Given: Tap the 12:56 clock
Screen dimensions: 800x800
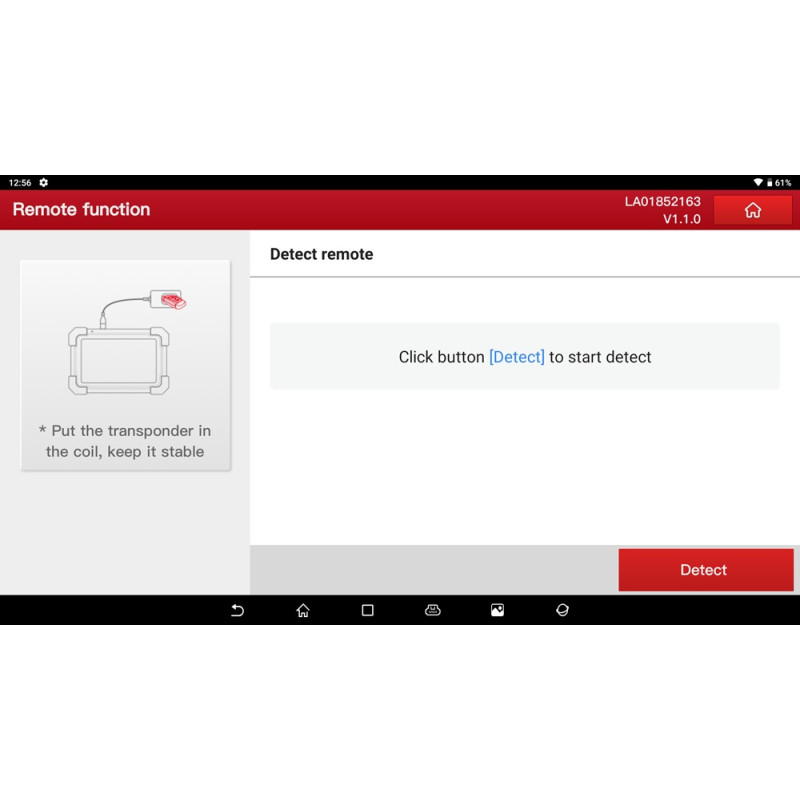Looking at the screenshot, I should coord(20,183).
